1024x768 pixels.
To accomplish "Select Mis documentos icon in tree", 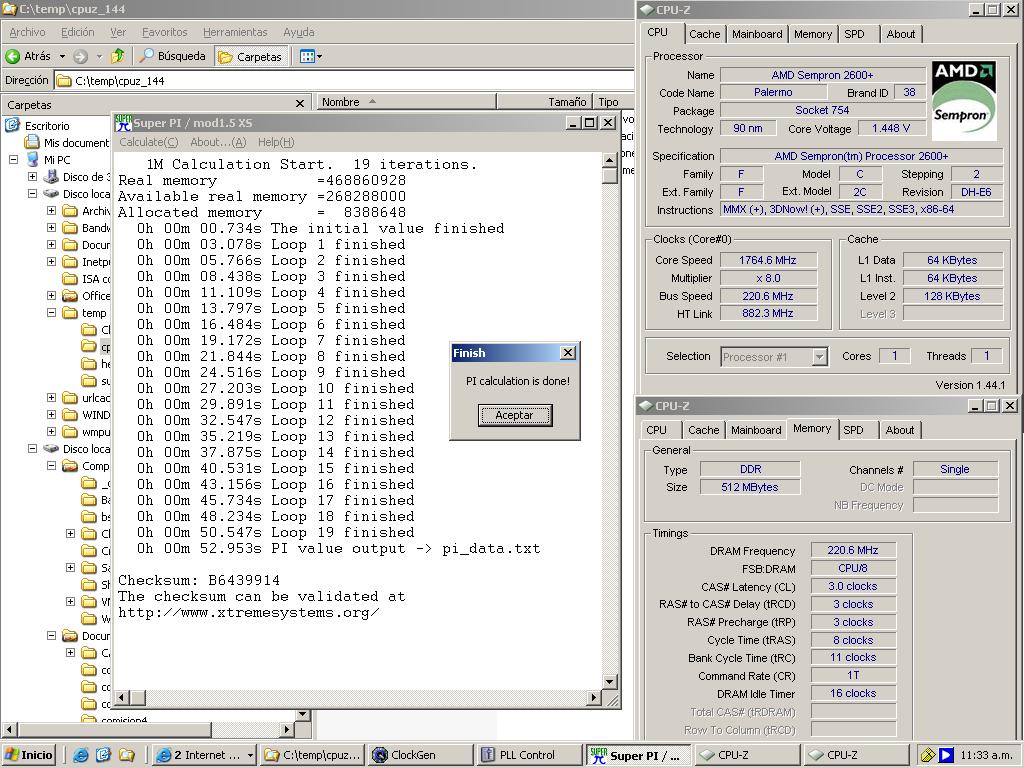I will 31,142.
